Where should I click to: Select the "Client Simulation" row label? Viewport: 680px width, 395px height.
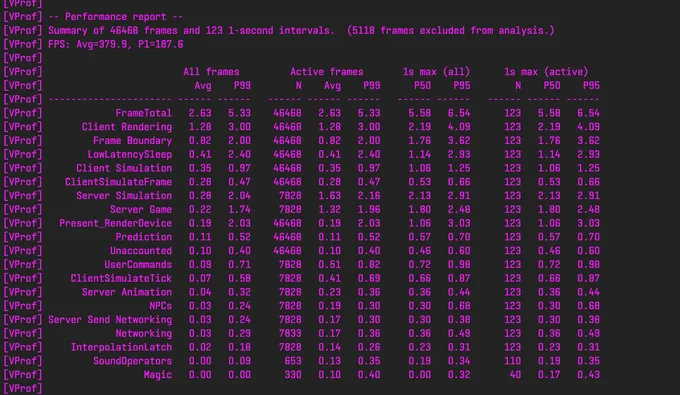point(124,168)
